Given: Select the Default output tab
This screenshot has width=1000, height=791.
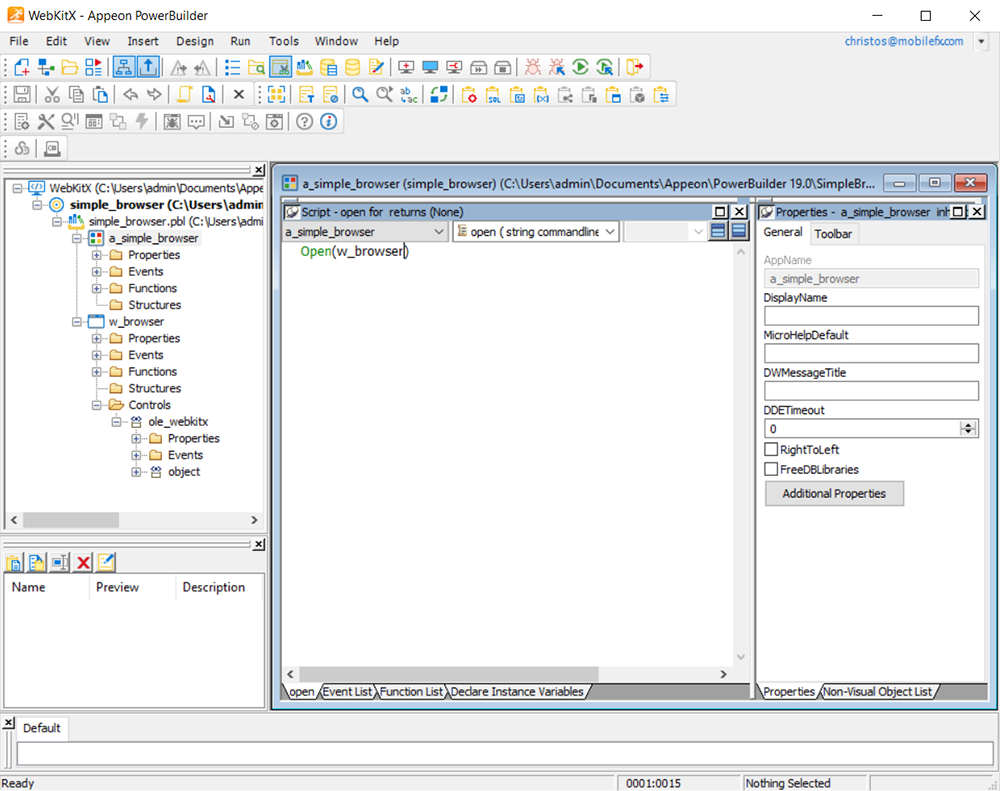Looking at the screenshot, I should [41, 728].
